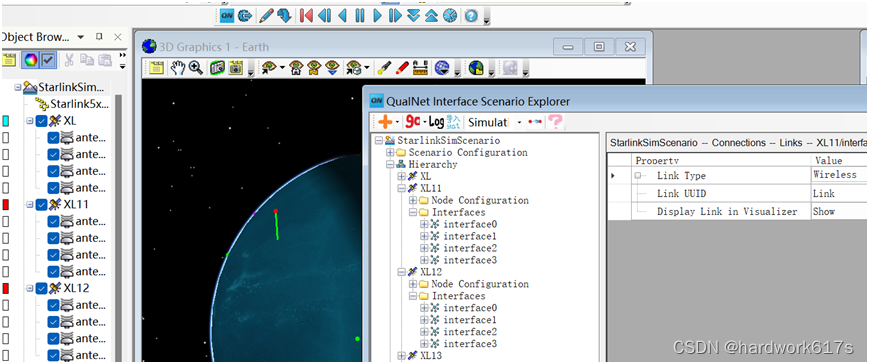869x364 pixels.
Task: Play the animation in reverse
Action: click(x=343, y=16)
